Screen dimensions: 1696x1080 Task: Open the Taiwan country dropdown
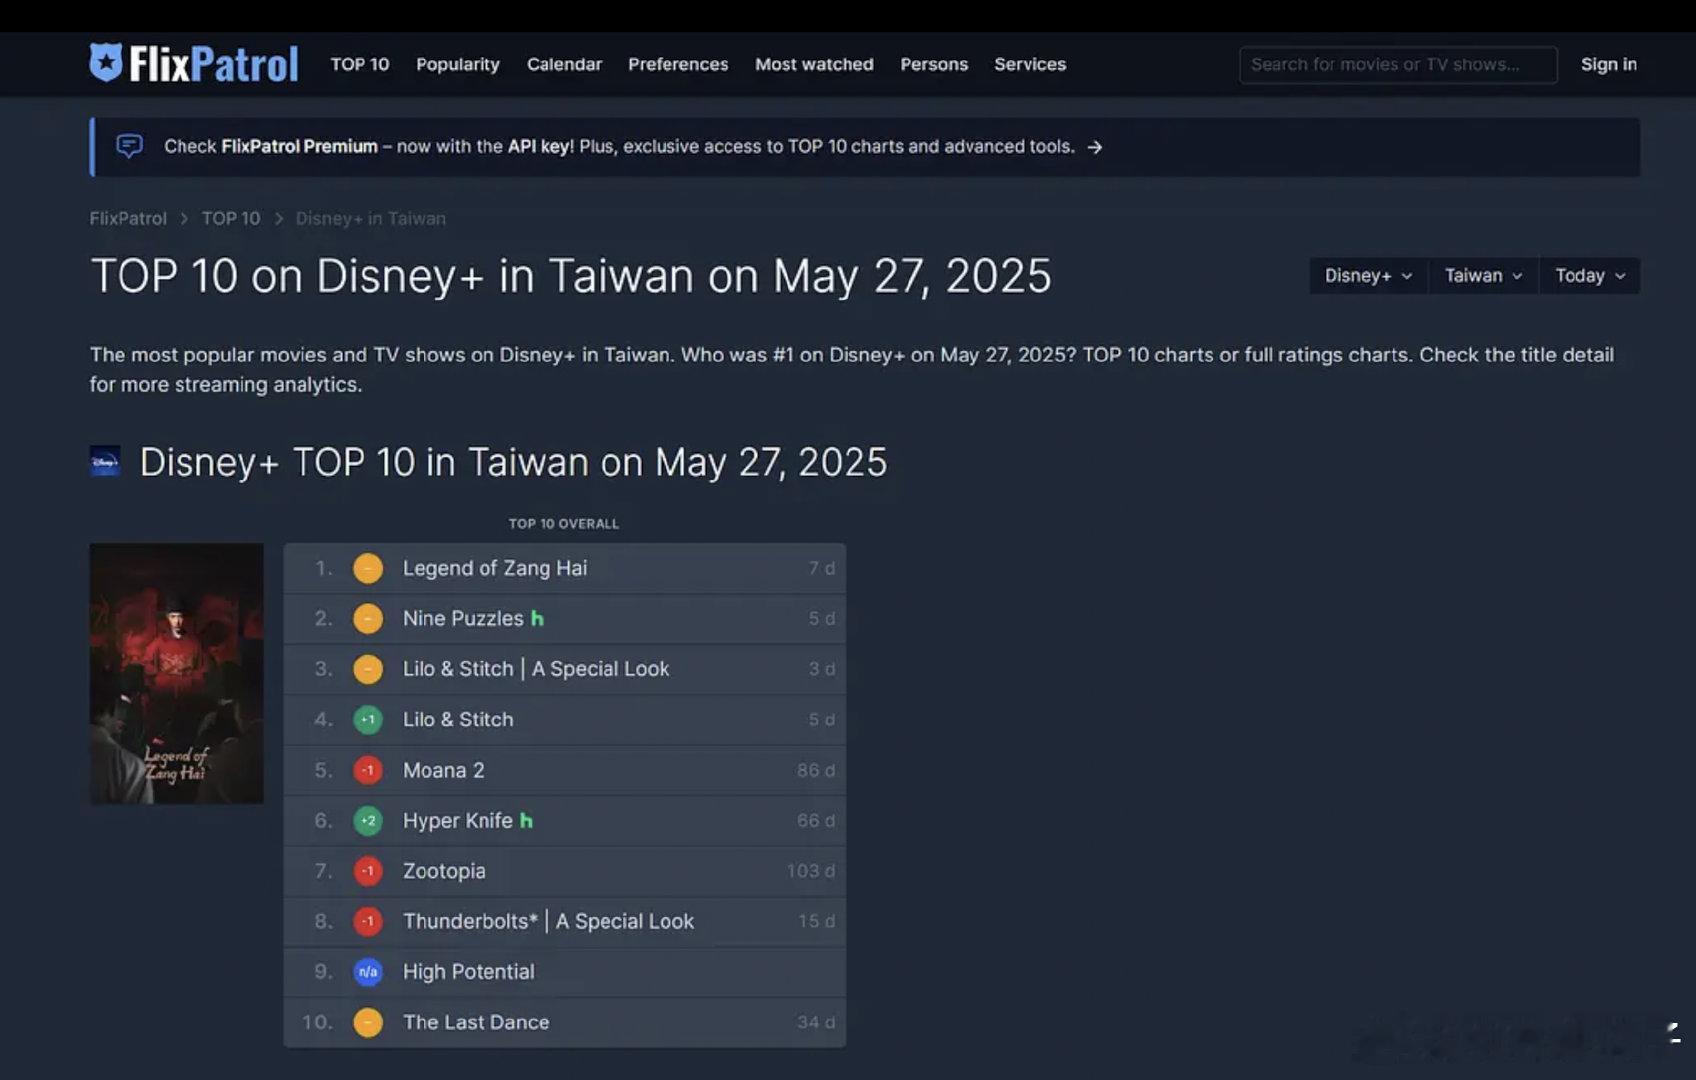[1483, 276]
